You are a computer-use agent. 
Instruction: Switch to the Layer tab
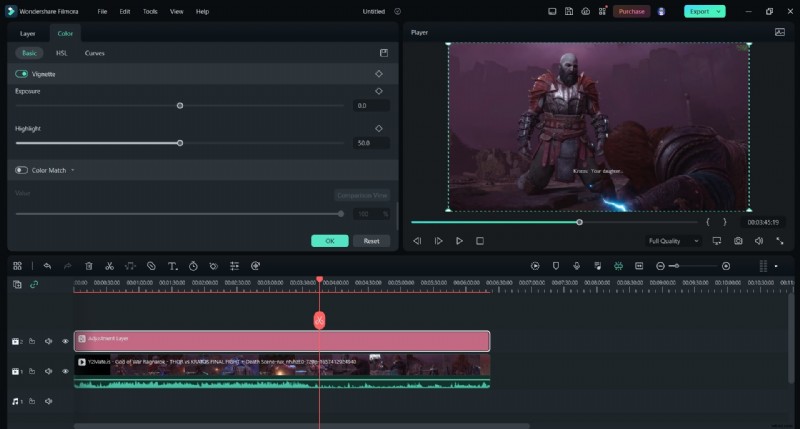(28, 34)
